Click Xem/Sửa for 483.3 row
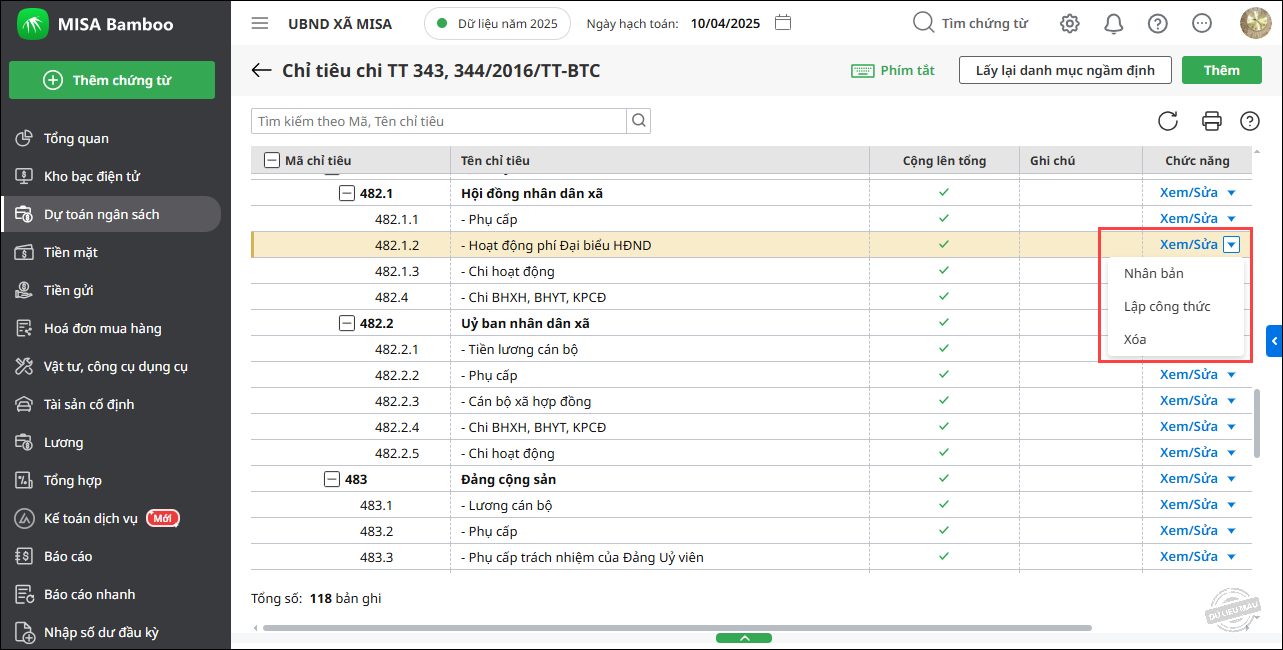This screenshot has width=1283, height=650. point(1188,556)
